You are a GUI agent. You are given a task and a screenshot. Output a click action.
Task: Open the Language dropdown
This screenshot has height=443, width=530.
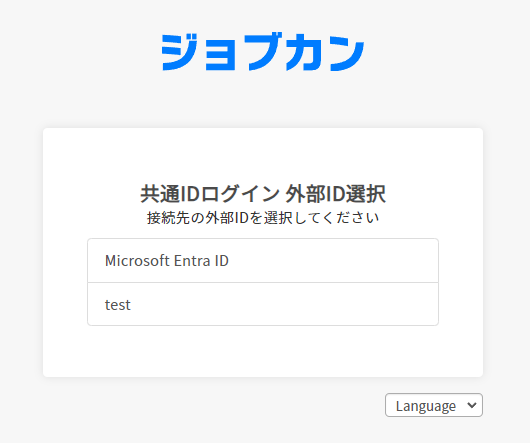[434, 405]
